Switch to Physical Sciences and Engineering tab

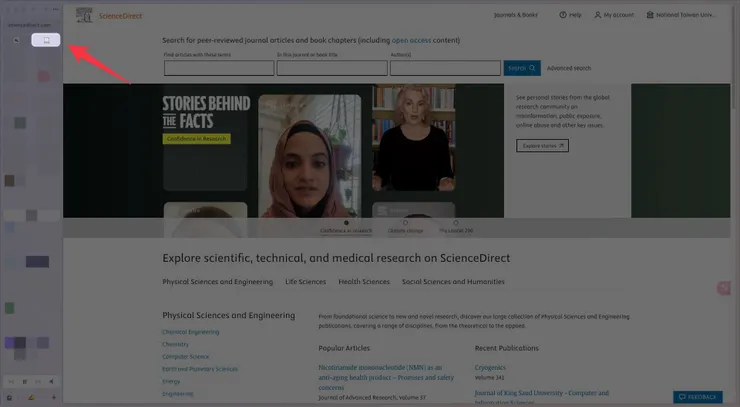tap(218, 282)
